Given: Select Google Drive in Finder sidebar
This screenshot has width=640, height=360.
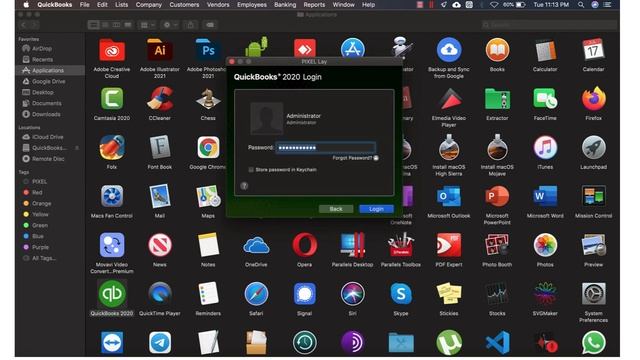Looking at the screenshot, I should click(50, 81).
